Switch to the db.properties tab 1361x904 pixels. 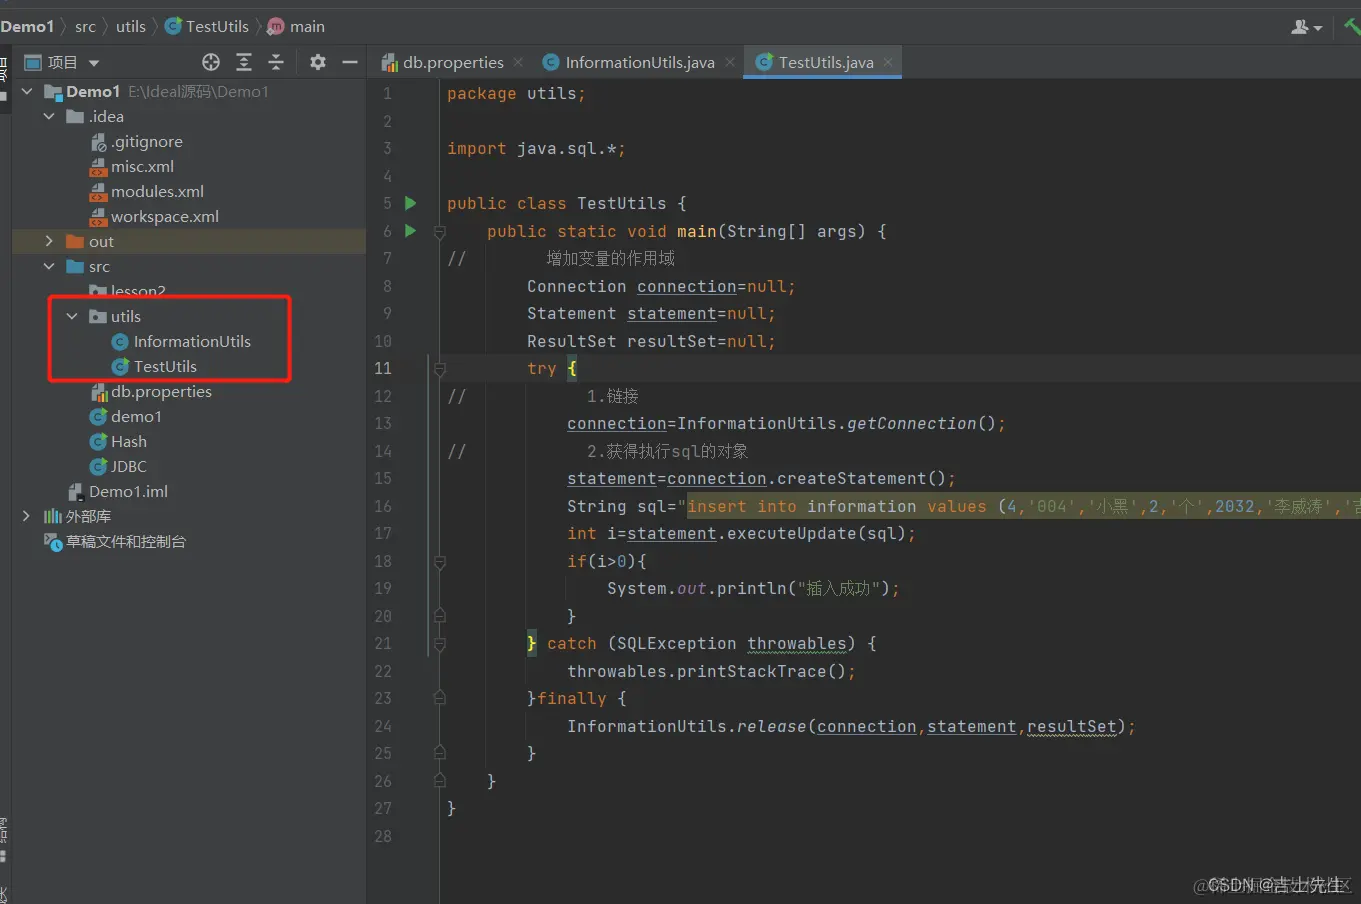coord(443,62)
